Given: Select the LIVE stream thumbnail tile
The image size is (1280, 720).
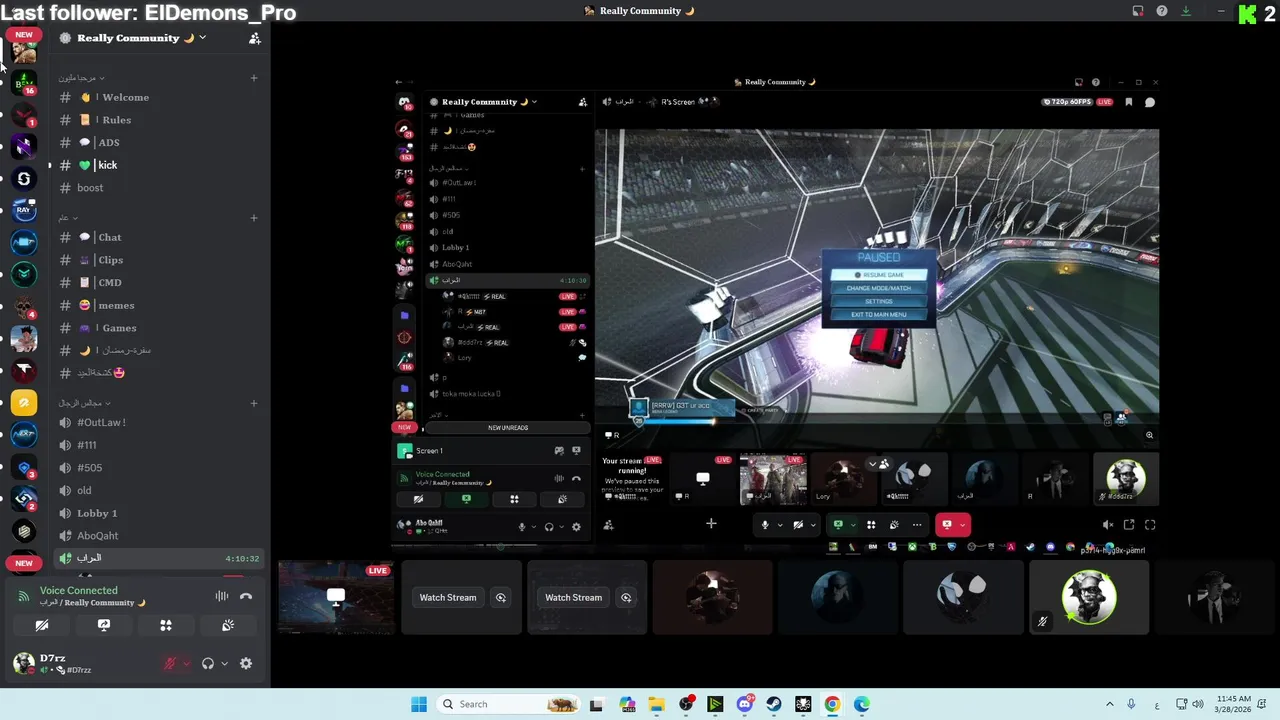Looking at the screenshot, I should [x=336, y=597].
